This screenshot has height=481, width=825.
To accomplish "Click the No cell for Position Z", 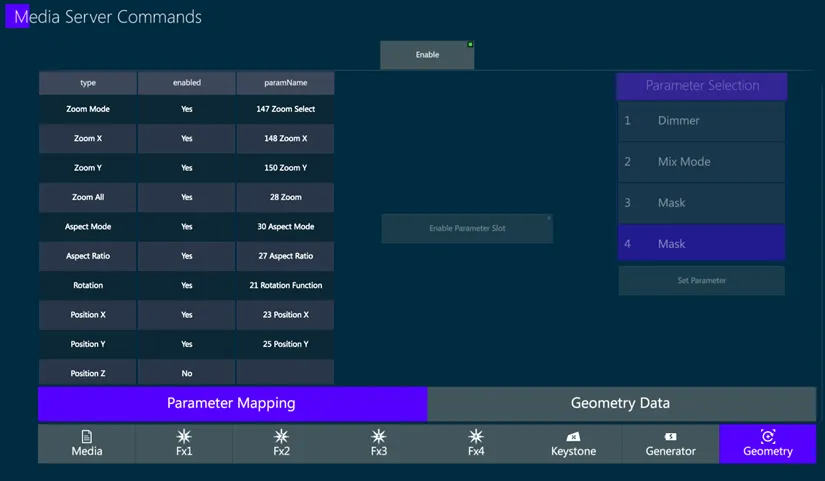I will tap(187, 373).
